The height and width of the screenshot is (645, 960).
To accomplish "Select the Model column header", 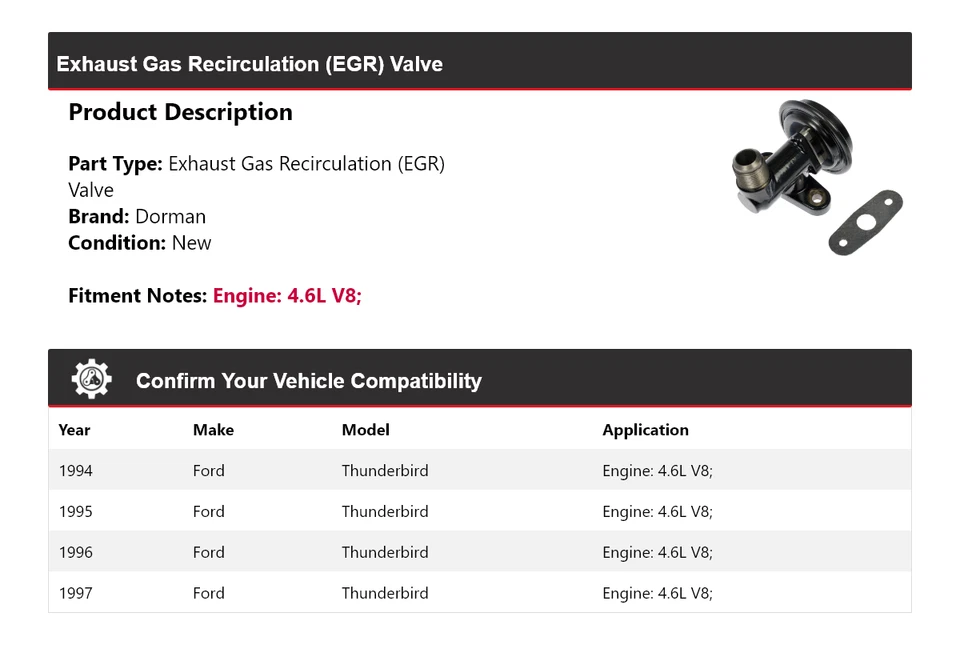I will coord(365,430).
